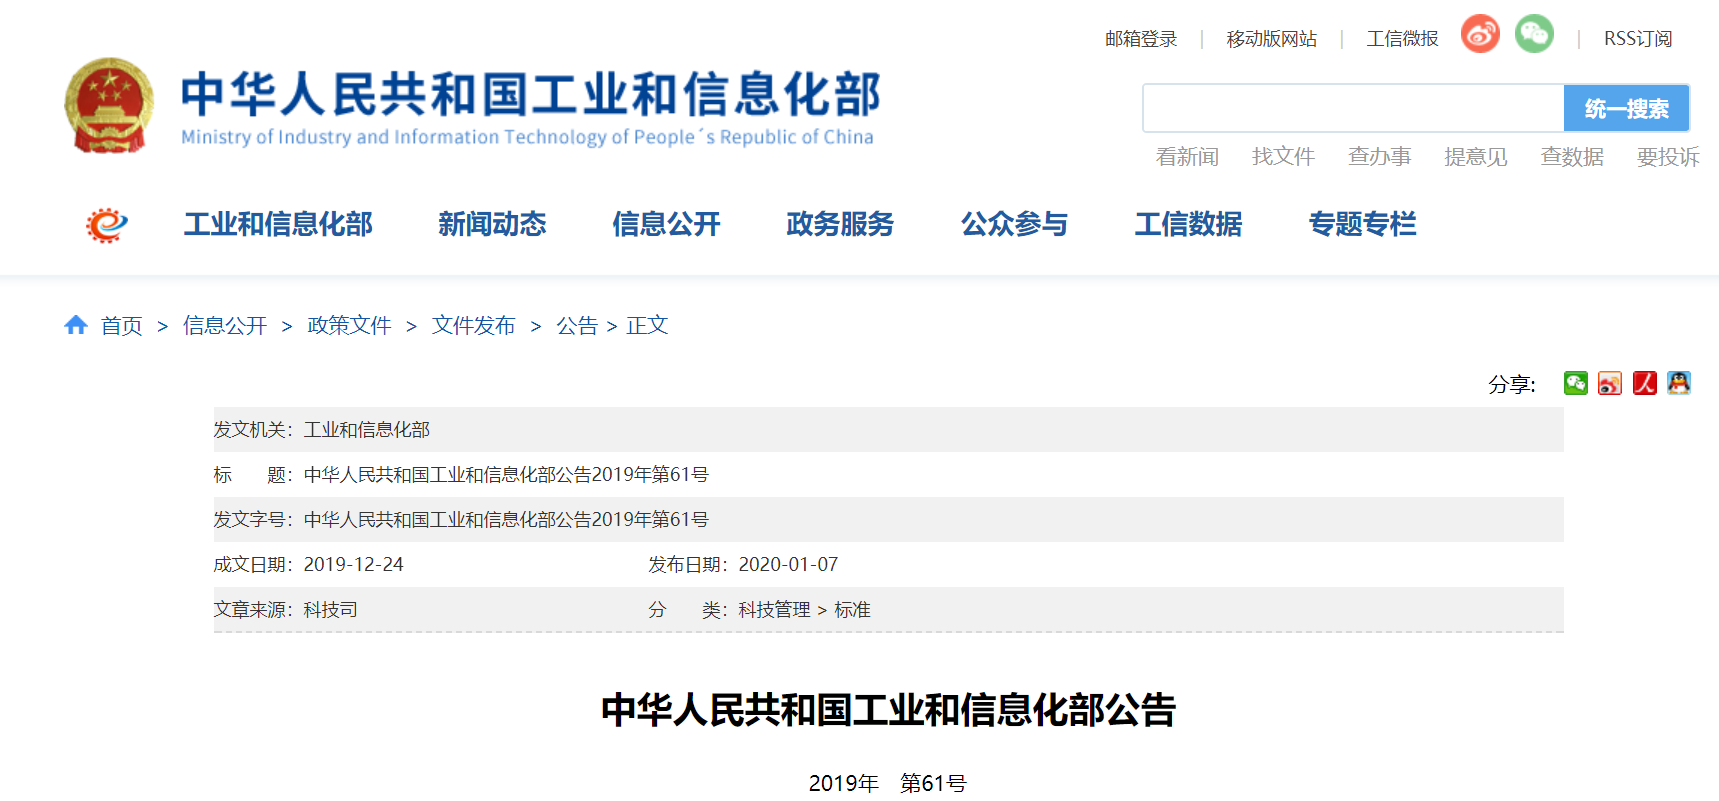
Task: Click the national emblem logo
Action: (x=109, y=106)
